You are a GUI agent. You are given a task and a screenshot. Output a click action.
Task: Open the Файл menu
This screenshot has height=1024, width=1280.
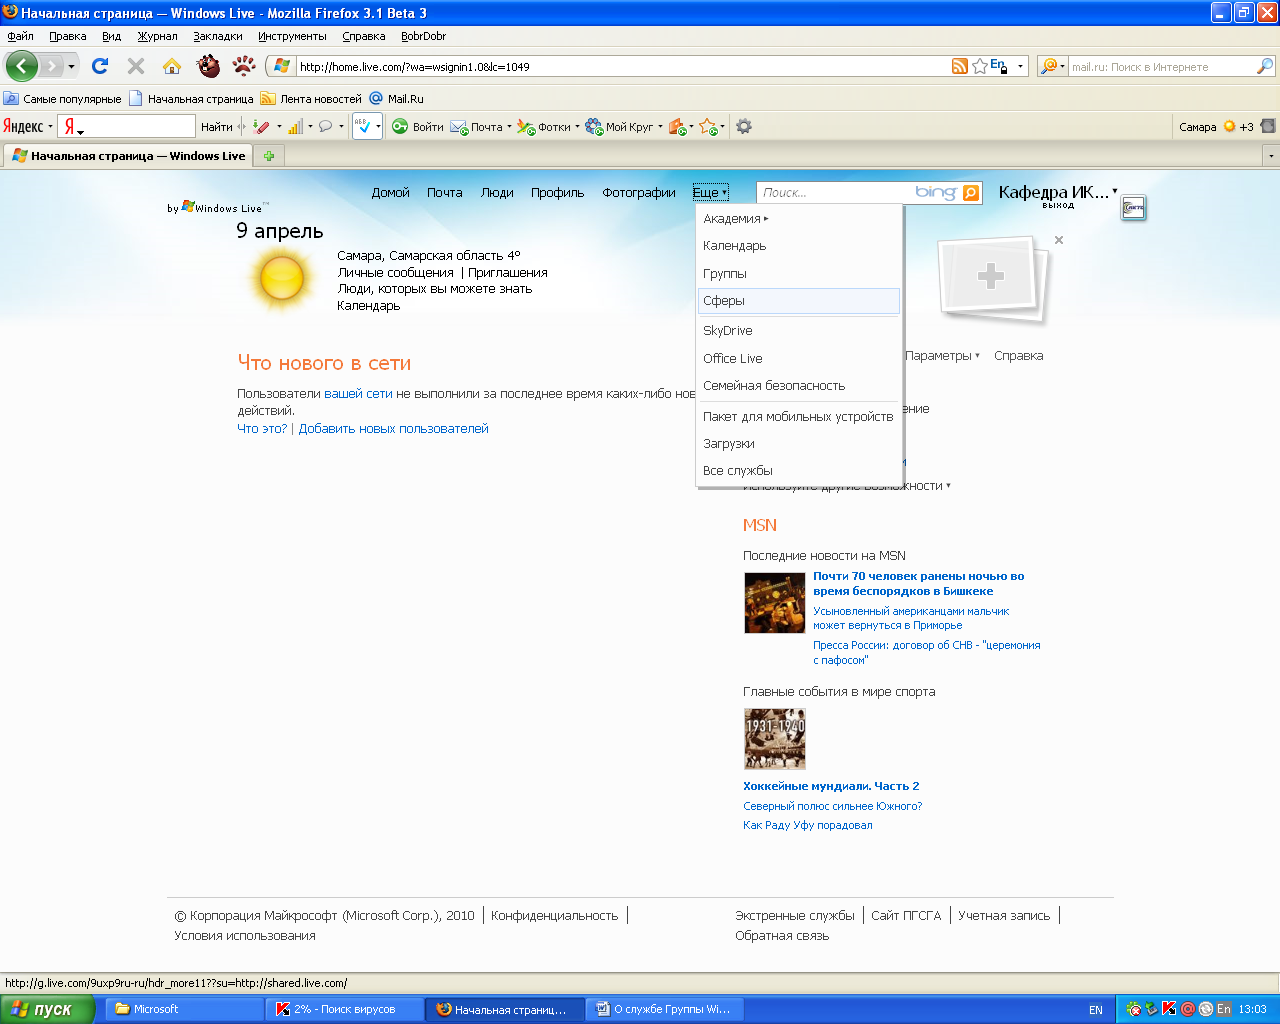click(20, 36)
